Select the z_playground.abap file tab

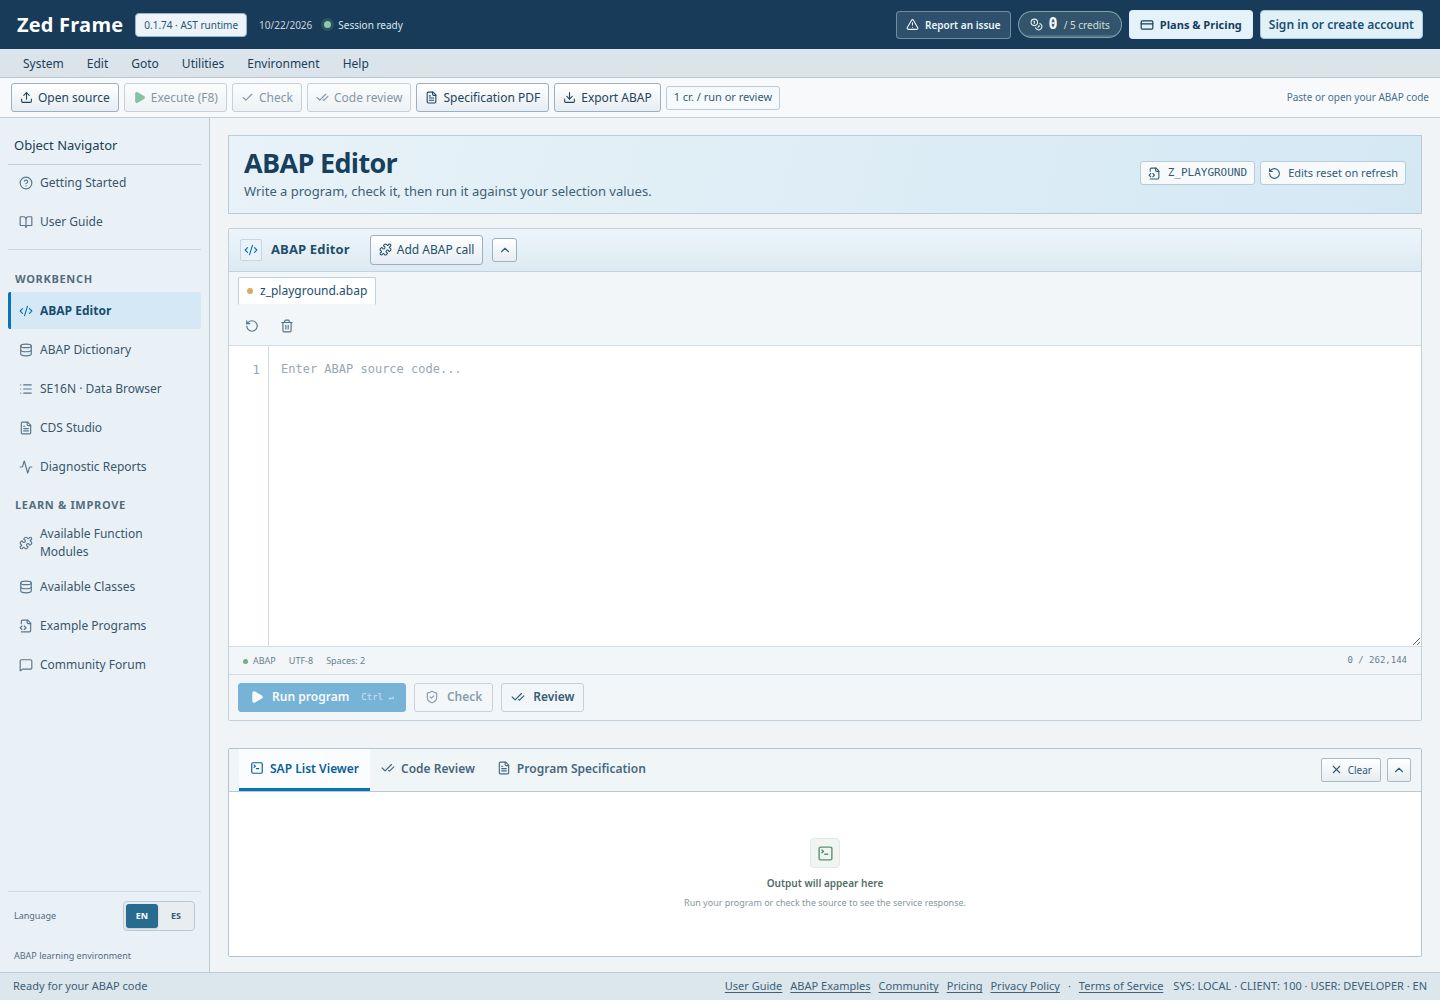[307, 291]
